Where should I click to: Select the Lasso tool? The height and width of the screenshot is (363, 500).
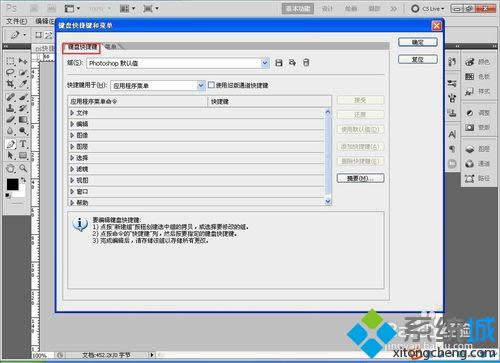pyautogui.click(x=10, y=72)
